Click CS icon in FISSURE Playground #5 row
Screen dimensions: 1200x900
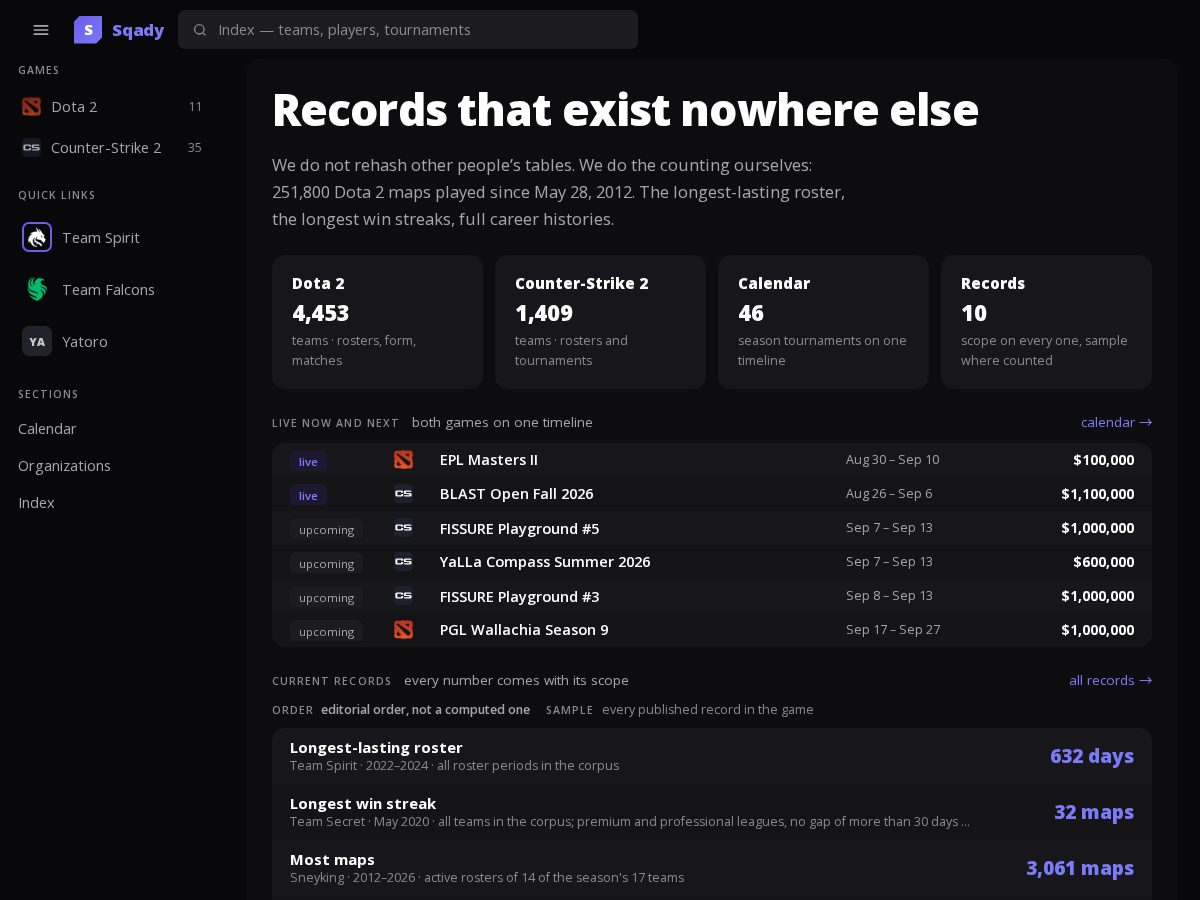[x=403, y=527]
